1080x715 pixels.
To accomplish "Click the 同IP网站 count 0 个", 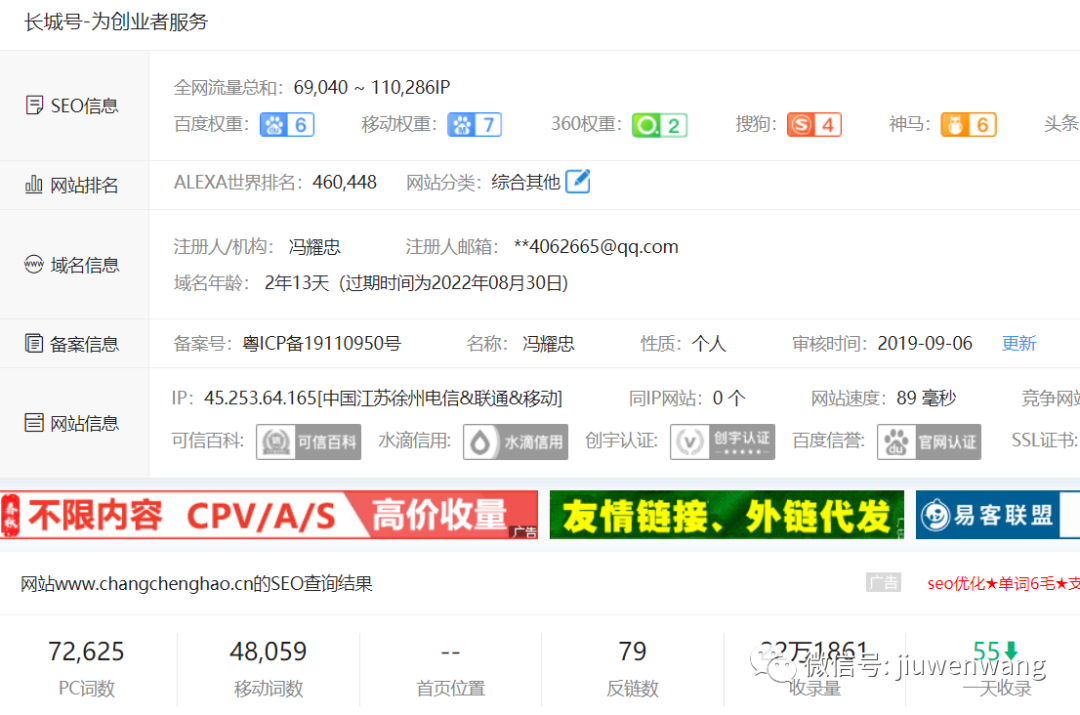I will [x=729, y=398].
